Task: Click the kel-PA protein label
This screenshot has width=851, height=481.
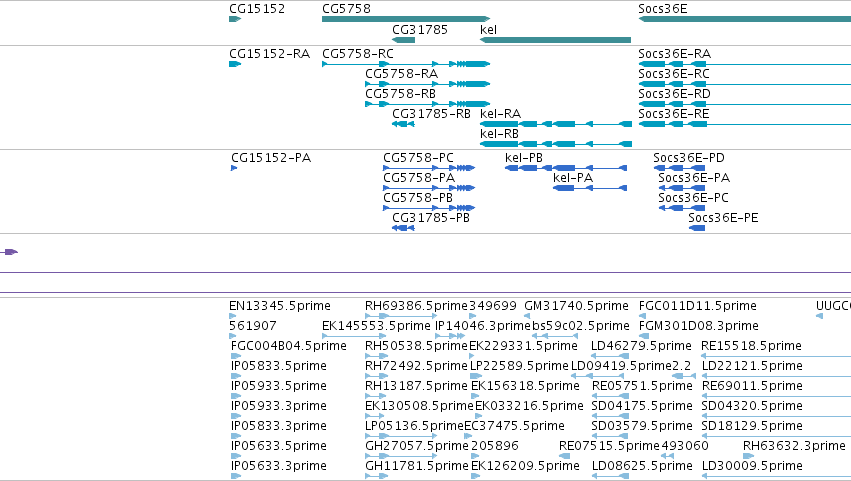Action: click(x=573, y=178)
